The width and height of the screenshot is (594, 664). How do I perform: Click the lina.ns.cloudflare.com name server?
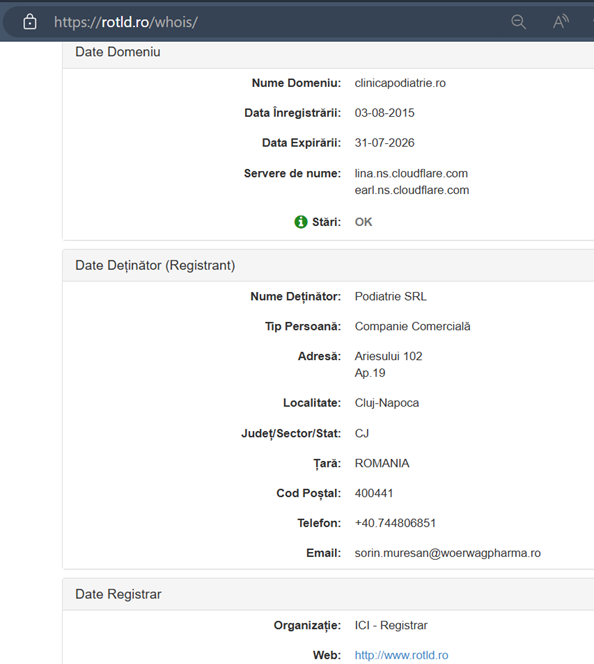pos(411,173)
